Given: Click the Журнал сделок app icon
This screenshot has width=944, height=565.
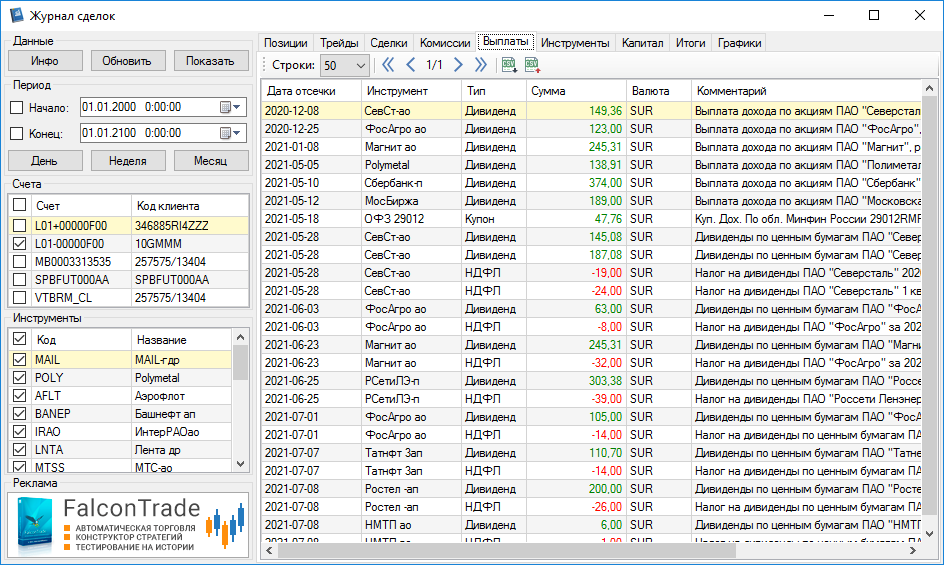Looking at the screenshot, I should coord(16,15).
